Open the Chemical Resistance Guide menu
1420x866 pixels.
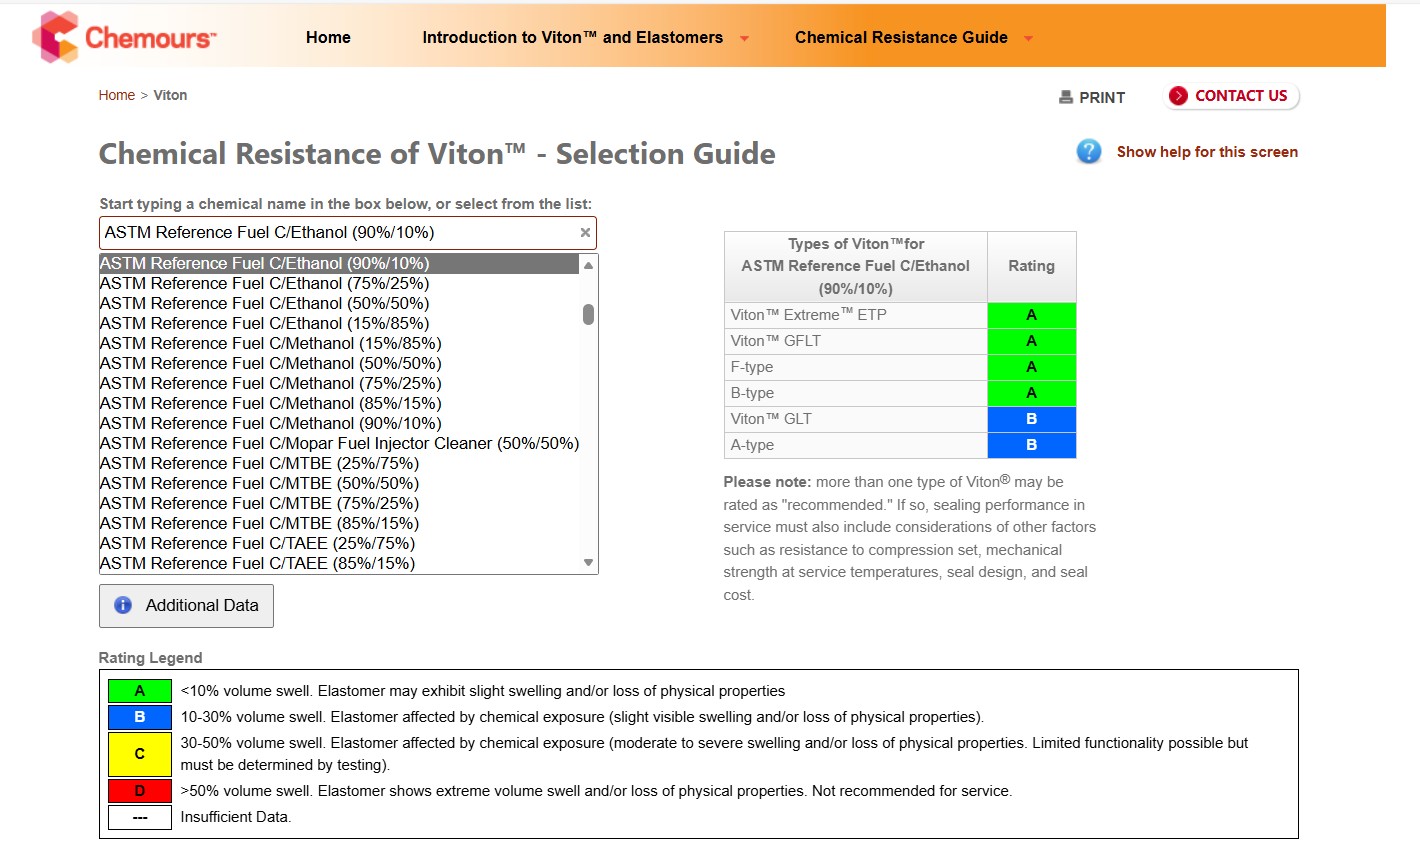coord(900,38)
